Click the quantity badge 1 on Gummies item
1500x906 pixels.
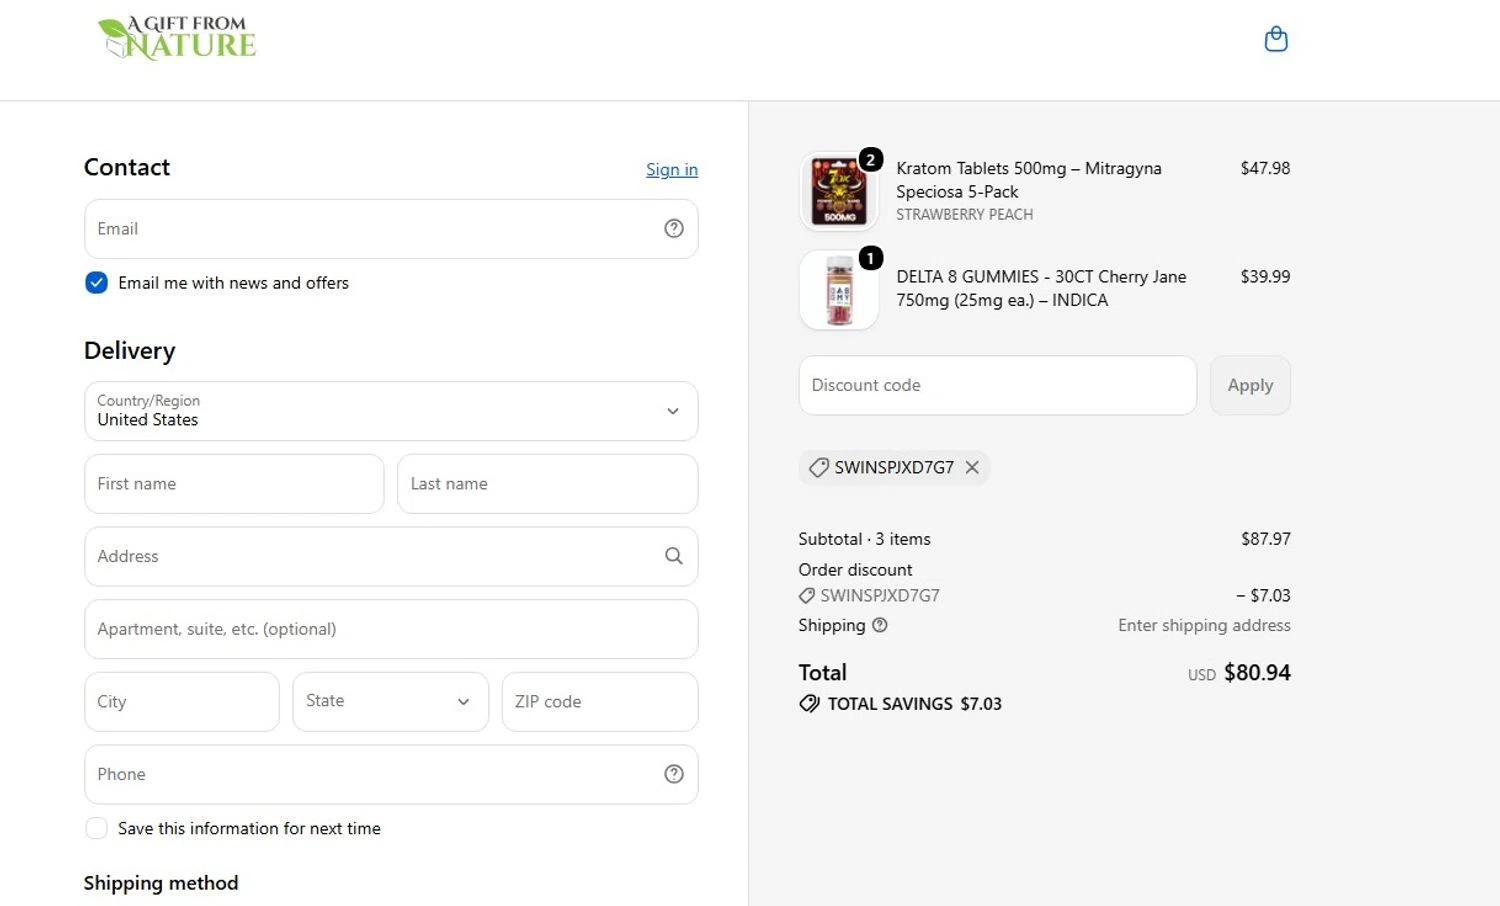tap(870, 258)
